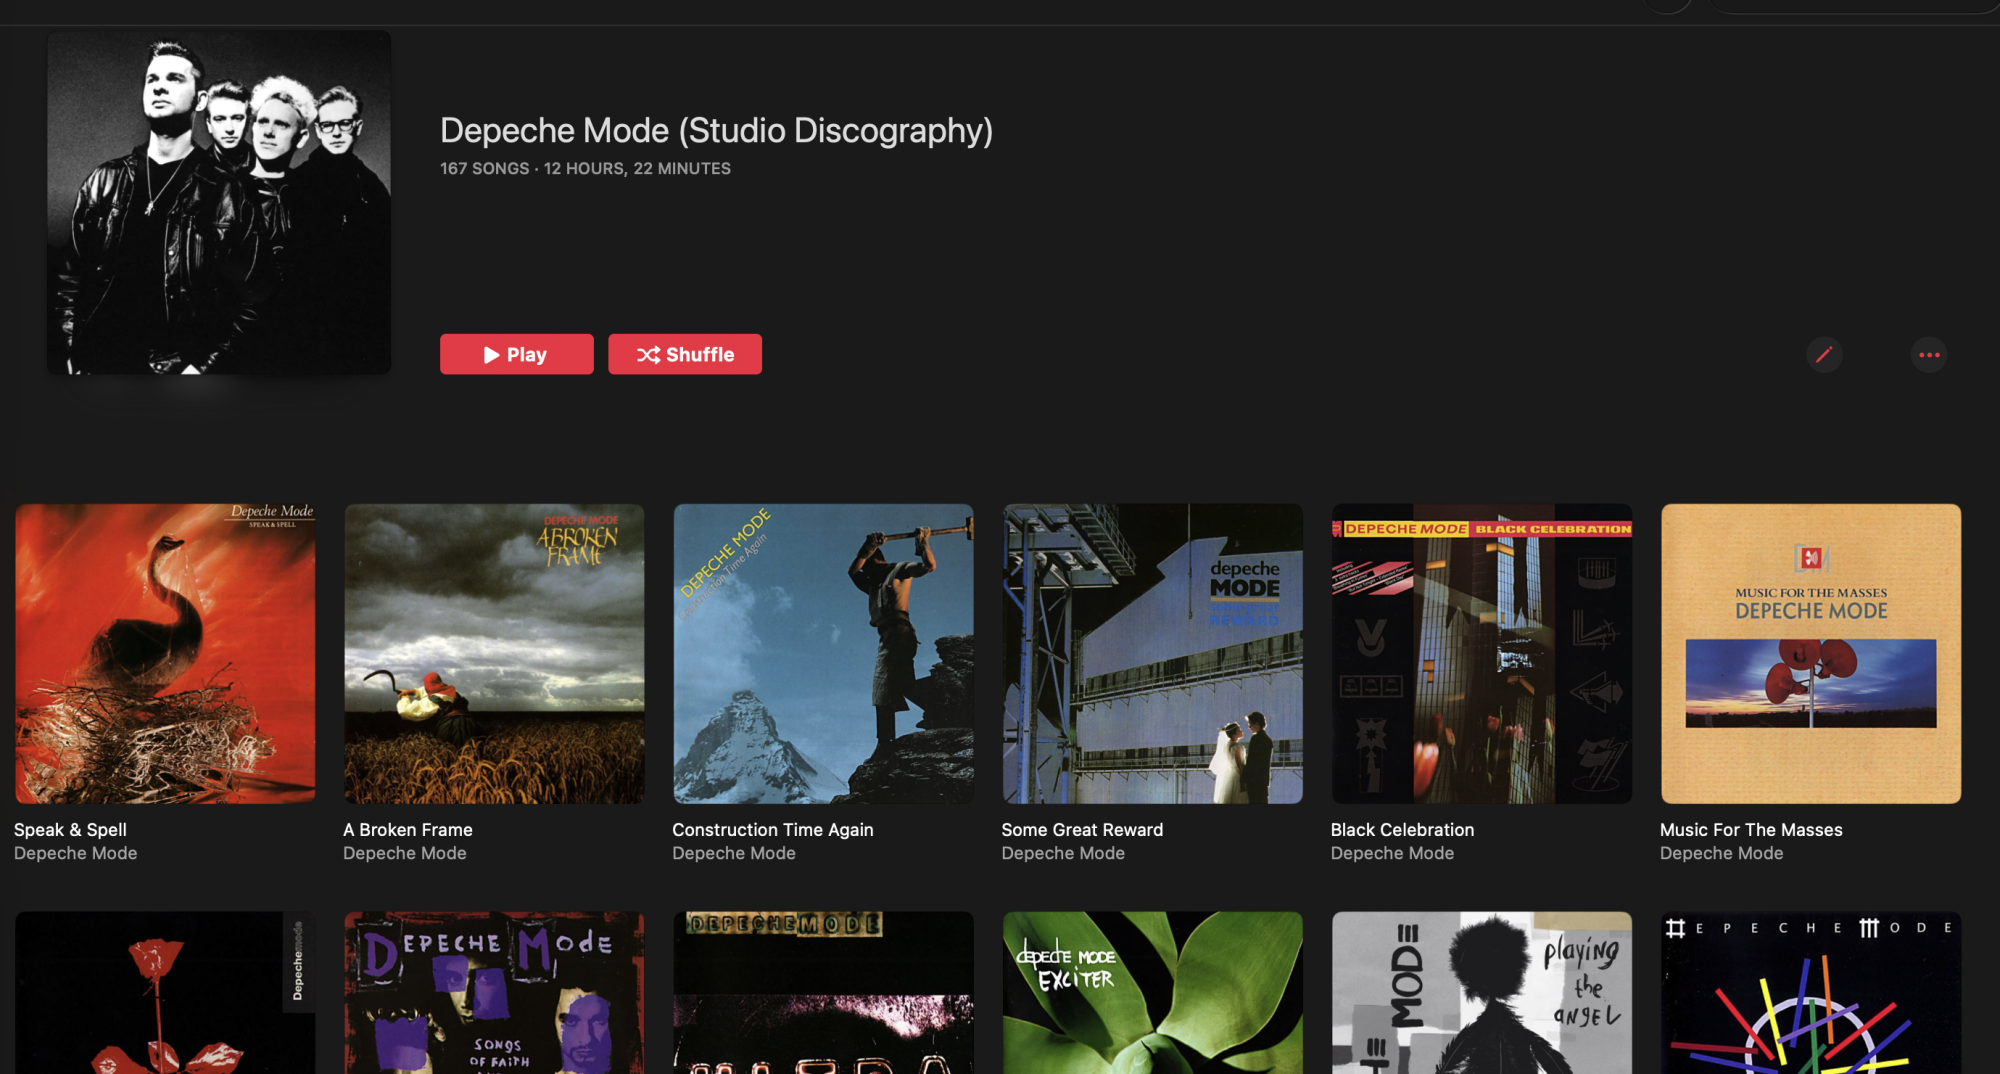This screenshot has height=1074, width=2000.
Task: Go to artist Depeche Mode under Some Great Reward
Action: coord(1063,853)
